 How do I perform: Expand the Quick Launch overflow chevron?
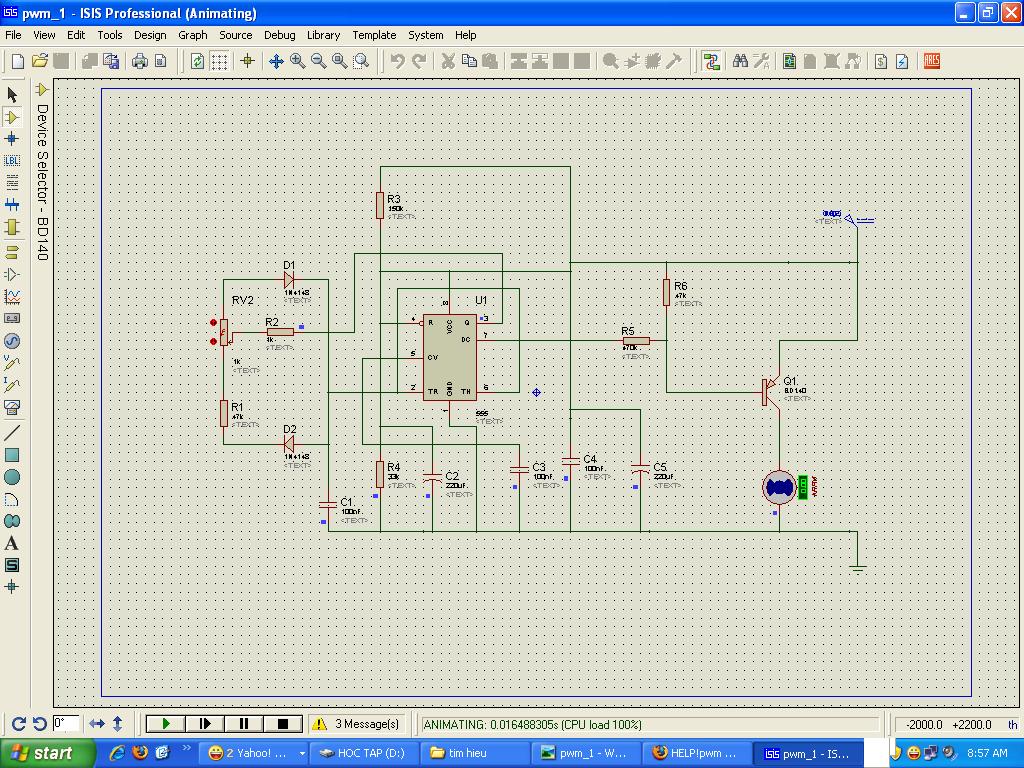(x=187, y=749)
